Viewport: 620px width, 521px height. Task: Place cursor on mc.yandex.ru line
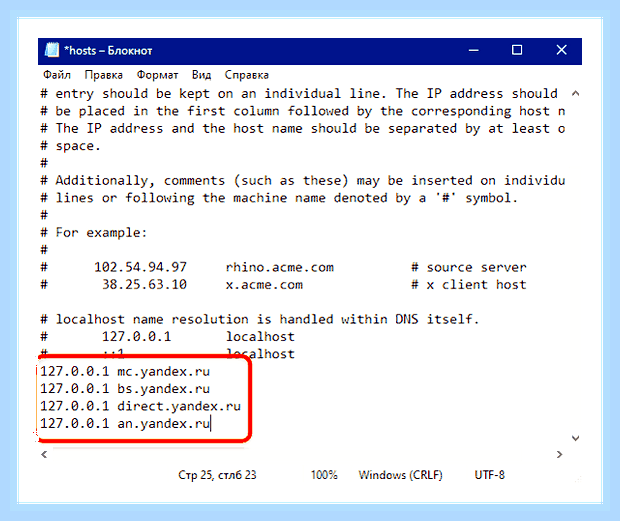coord(125,372)
